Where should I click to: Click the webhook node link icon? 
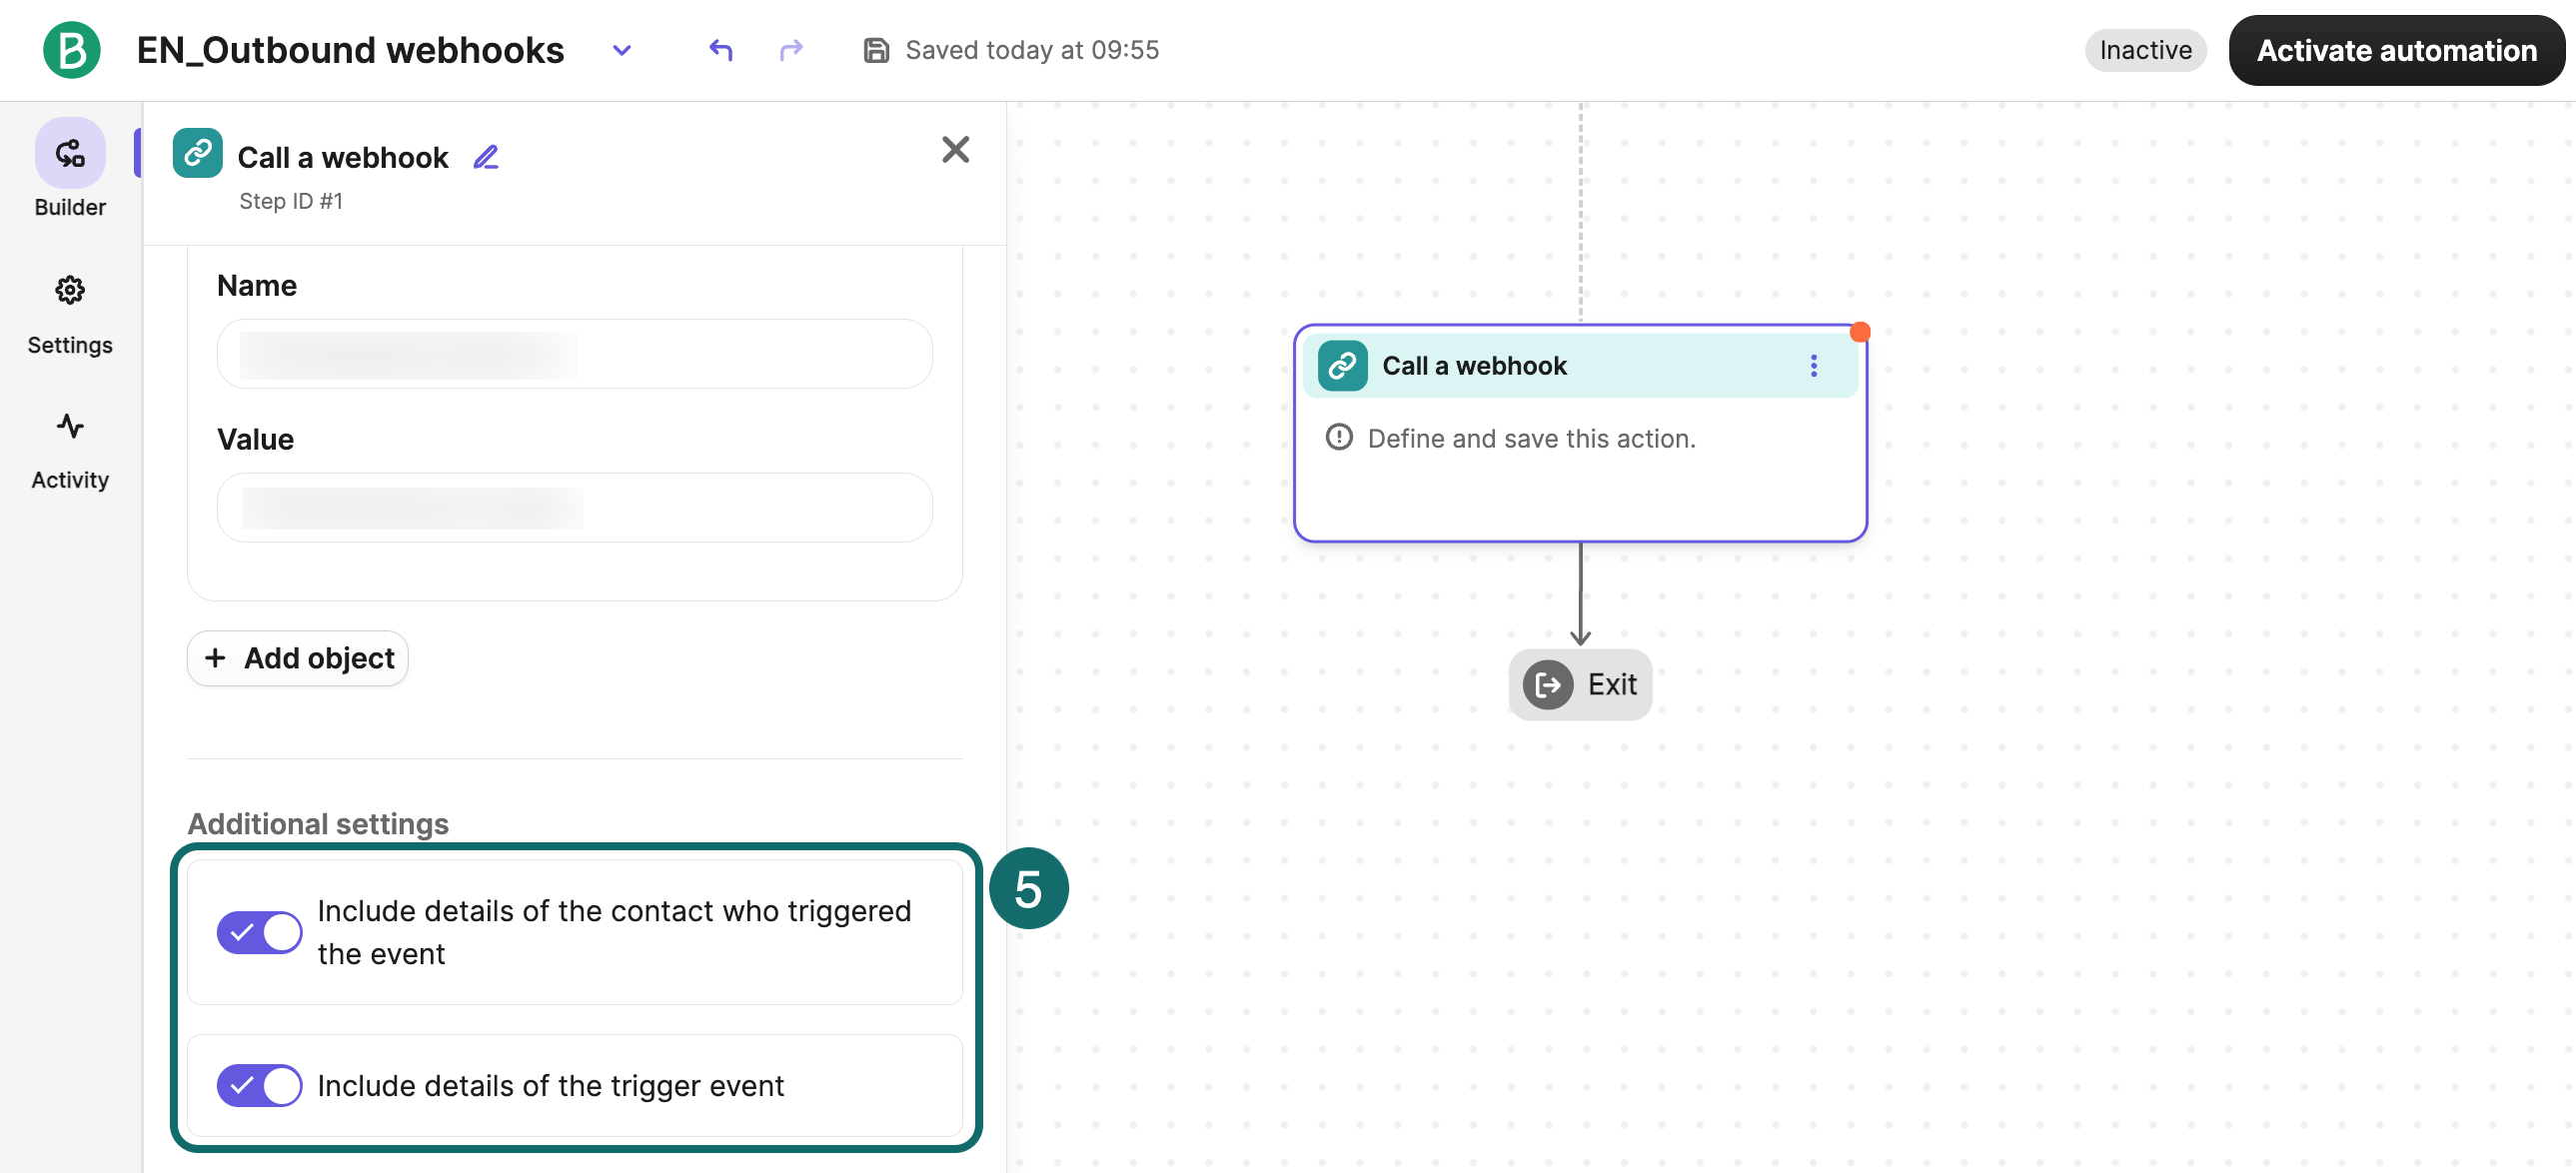(x=1342, y=366)
